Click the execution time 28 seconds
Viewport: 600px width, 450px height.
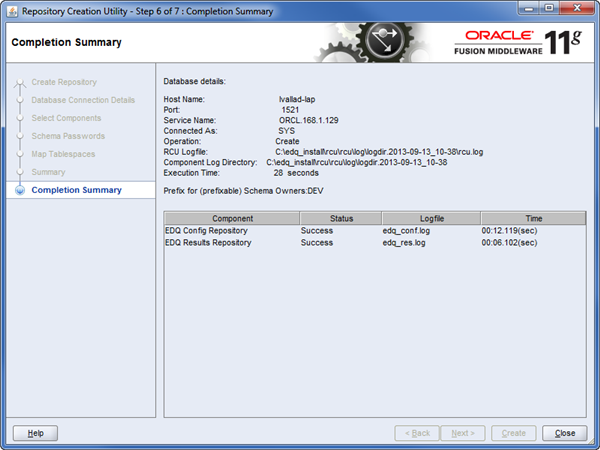pyautogui.click(x=296, y=173)
